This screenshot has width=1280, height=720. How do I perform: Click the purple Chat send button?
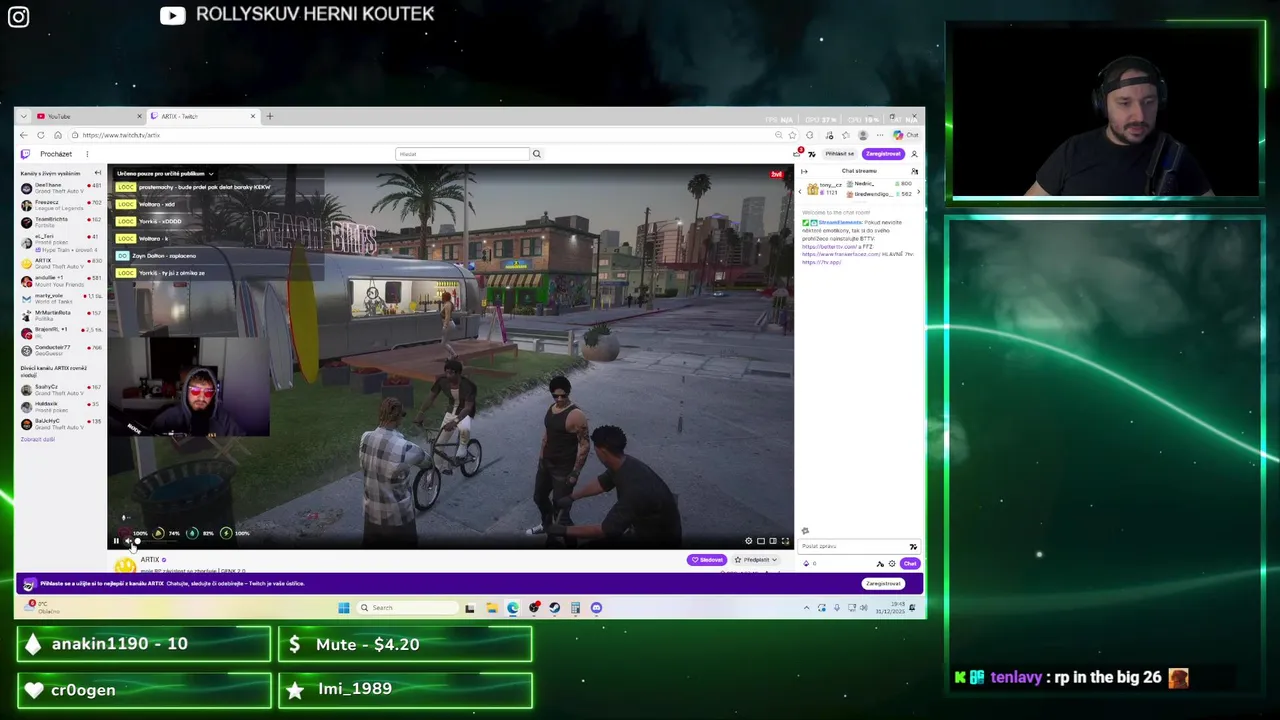tap(910, 564)
